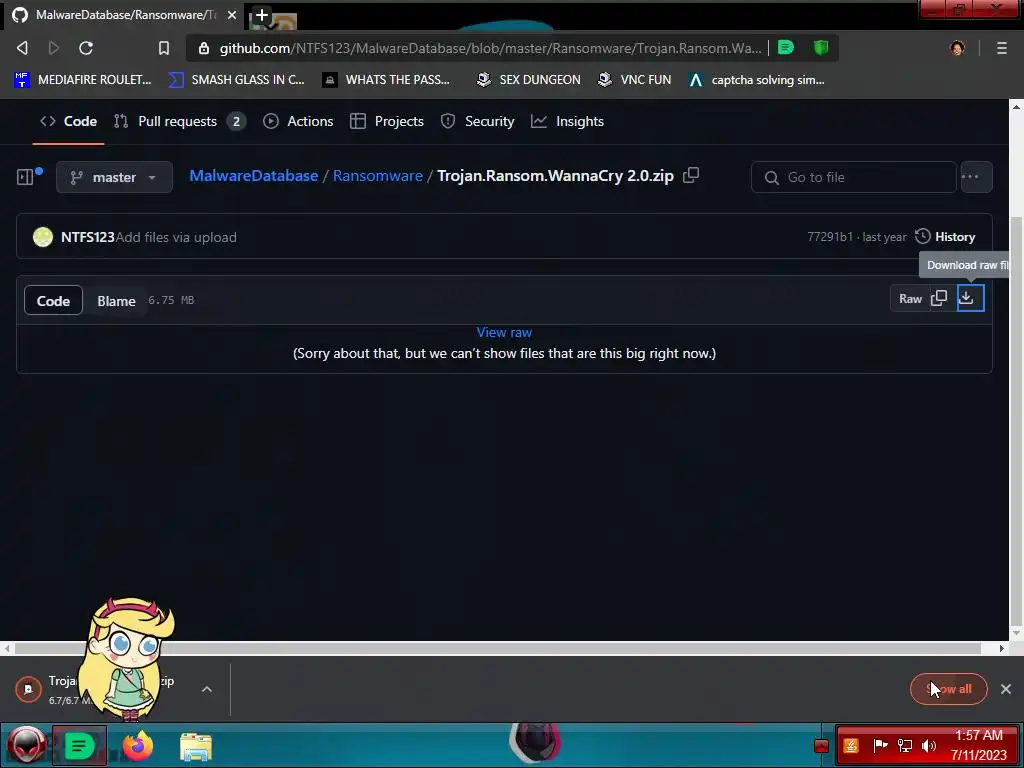Screen dimensions: 1024x768
Task: Open Raw file view
Action: pos(910,298)
